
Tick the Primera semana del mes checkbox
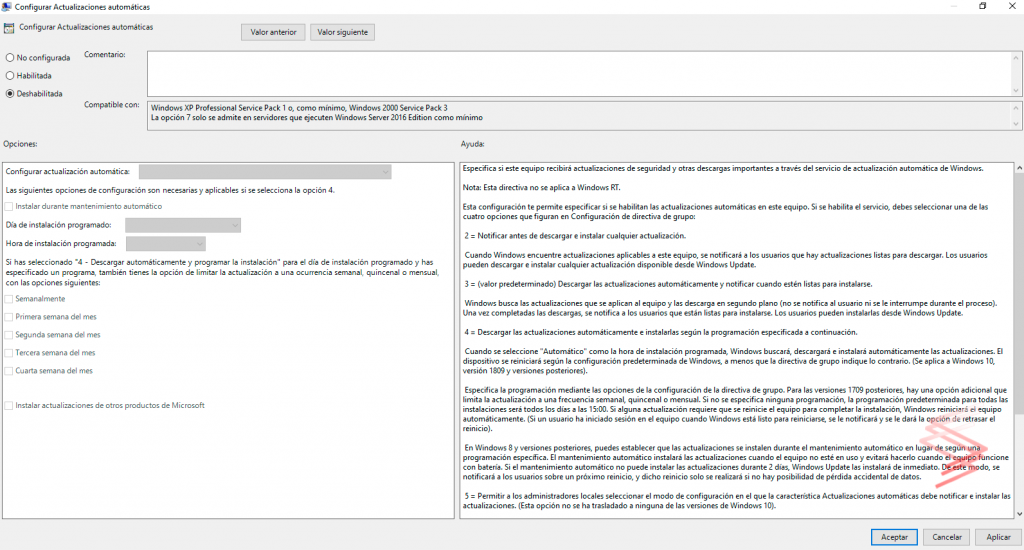coord(8,317)
